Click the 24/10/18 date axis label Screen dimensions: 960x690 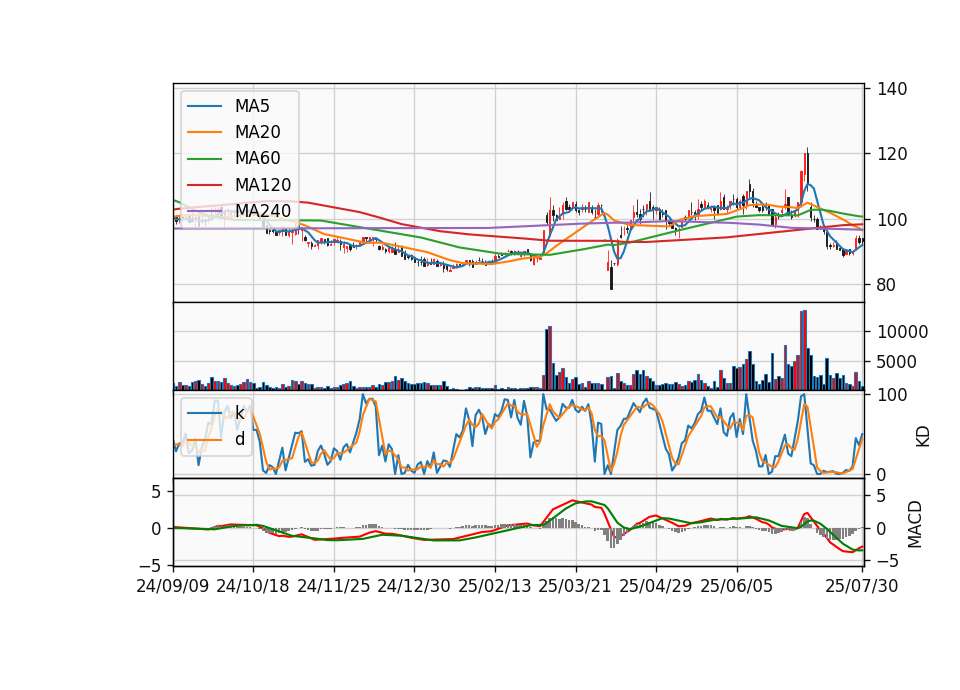tap(253, 586)
